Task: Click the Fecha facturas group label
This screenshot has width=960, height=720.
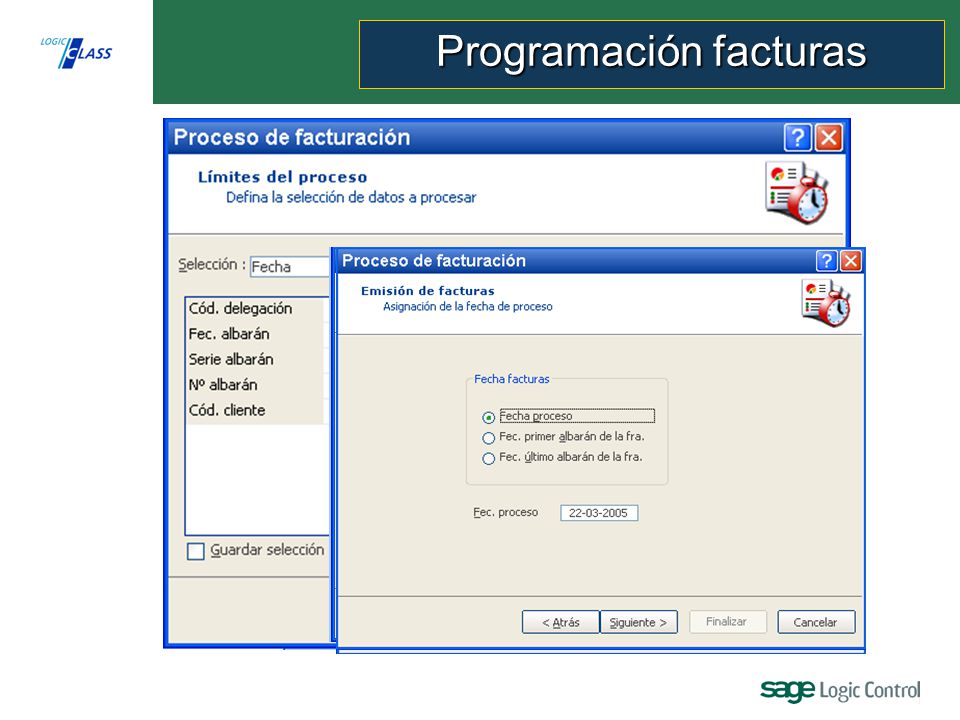Action: coord(512,379)
